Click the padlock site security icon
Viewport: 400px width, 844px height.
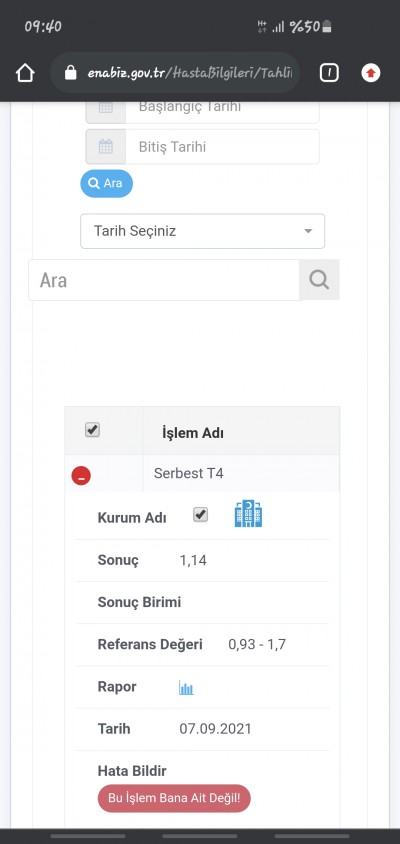71,73
